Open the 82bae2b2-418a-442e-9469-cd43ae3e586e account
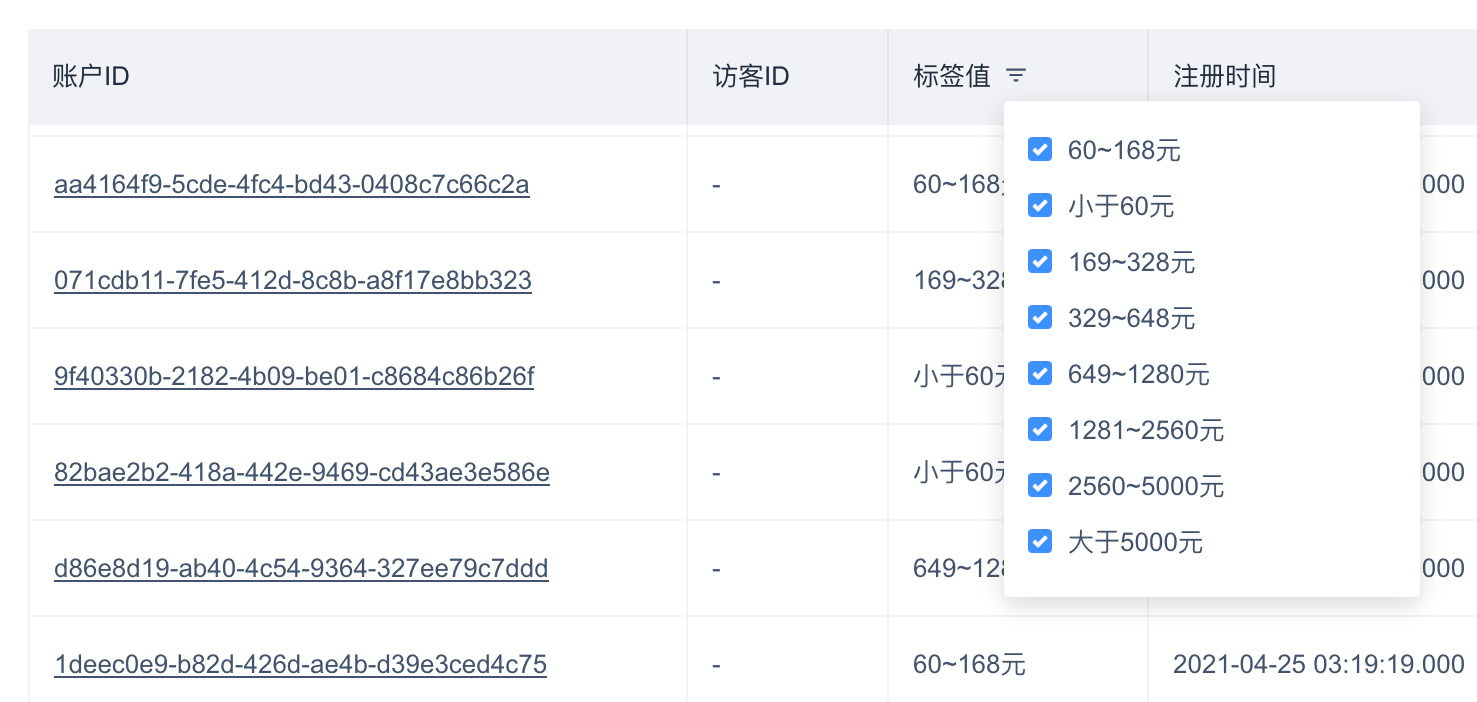The width and height of the screenshot is (1477, 702). pos(301,472)
